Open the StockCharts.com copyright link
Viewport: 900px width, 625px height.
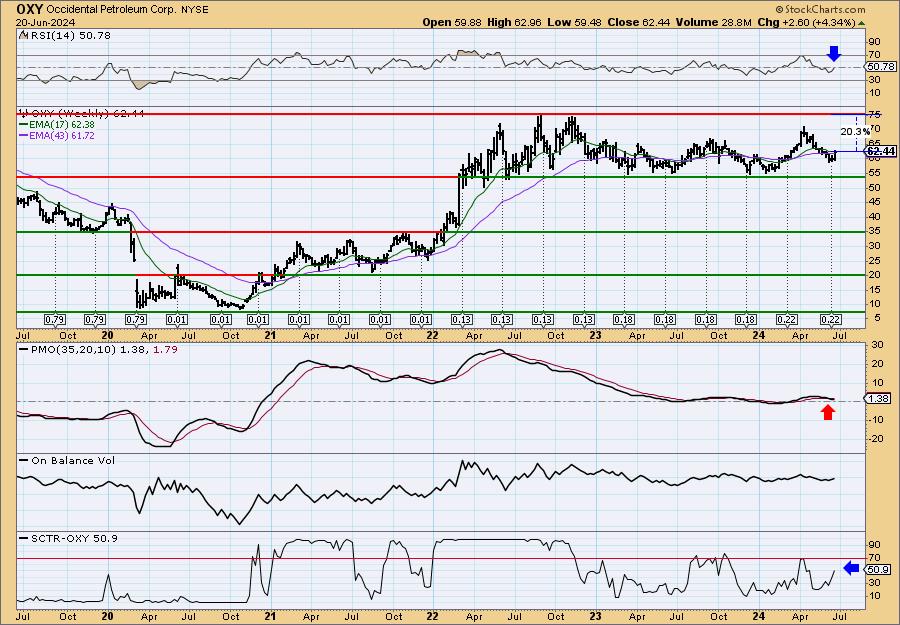820,9
